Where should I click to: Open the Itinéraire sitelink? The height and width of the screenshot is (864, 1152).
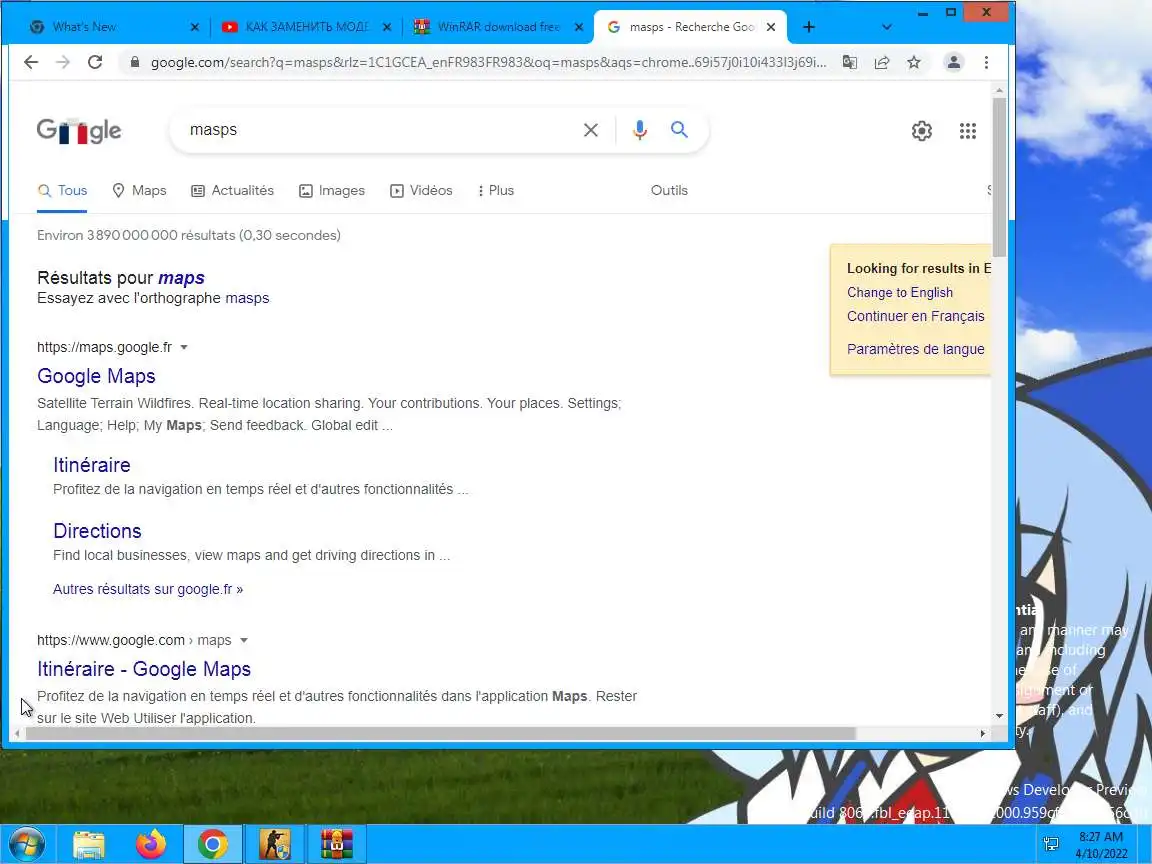92,465
